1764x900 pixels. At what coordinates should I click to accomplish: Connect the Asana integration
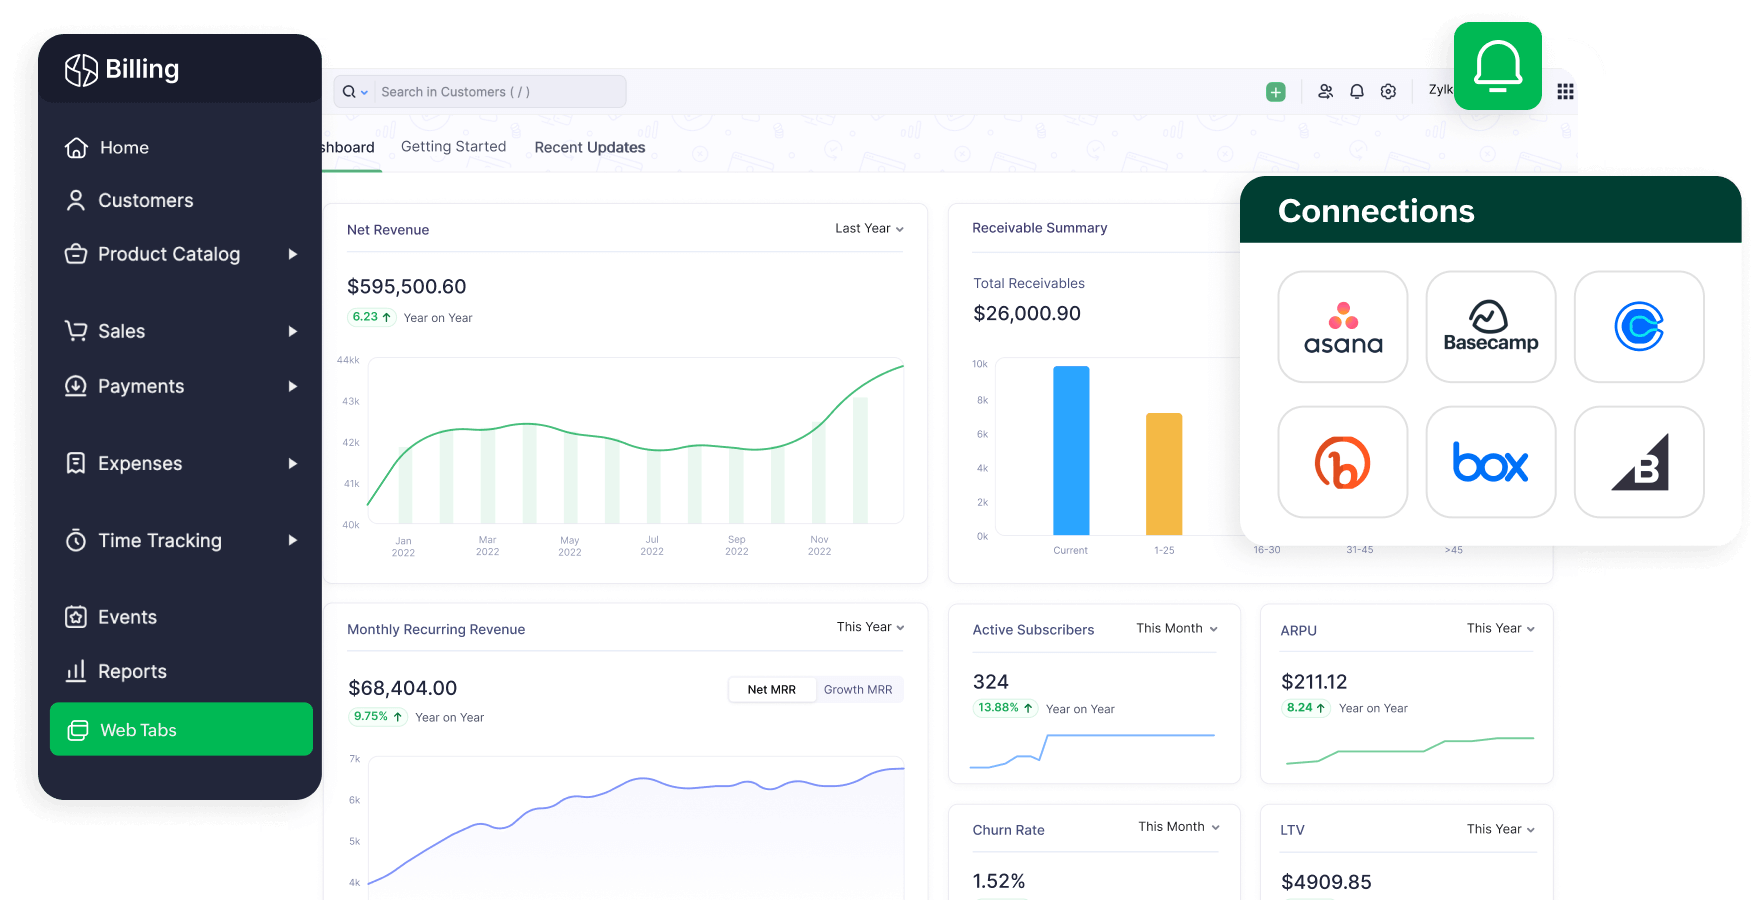pyautogui.click(x=1343, y=327)
